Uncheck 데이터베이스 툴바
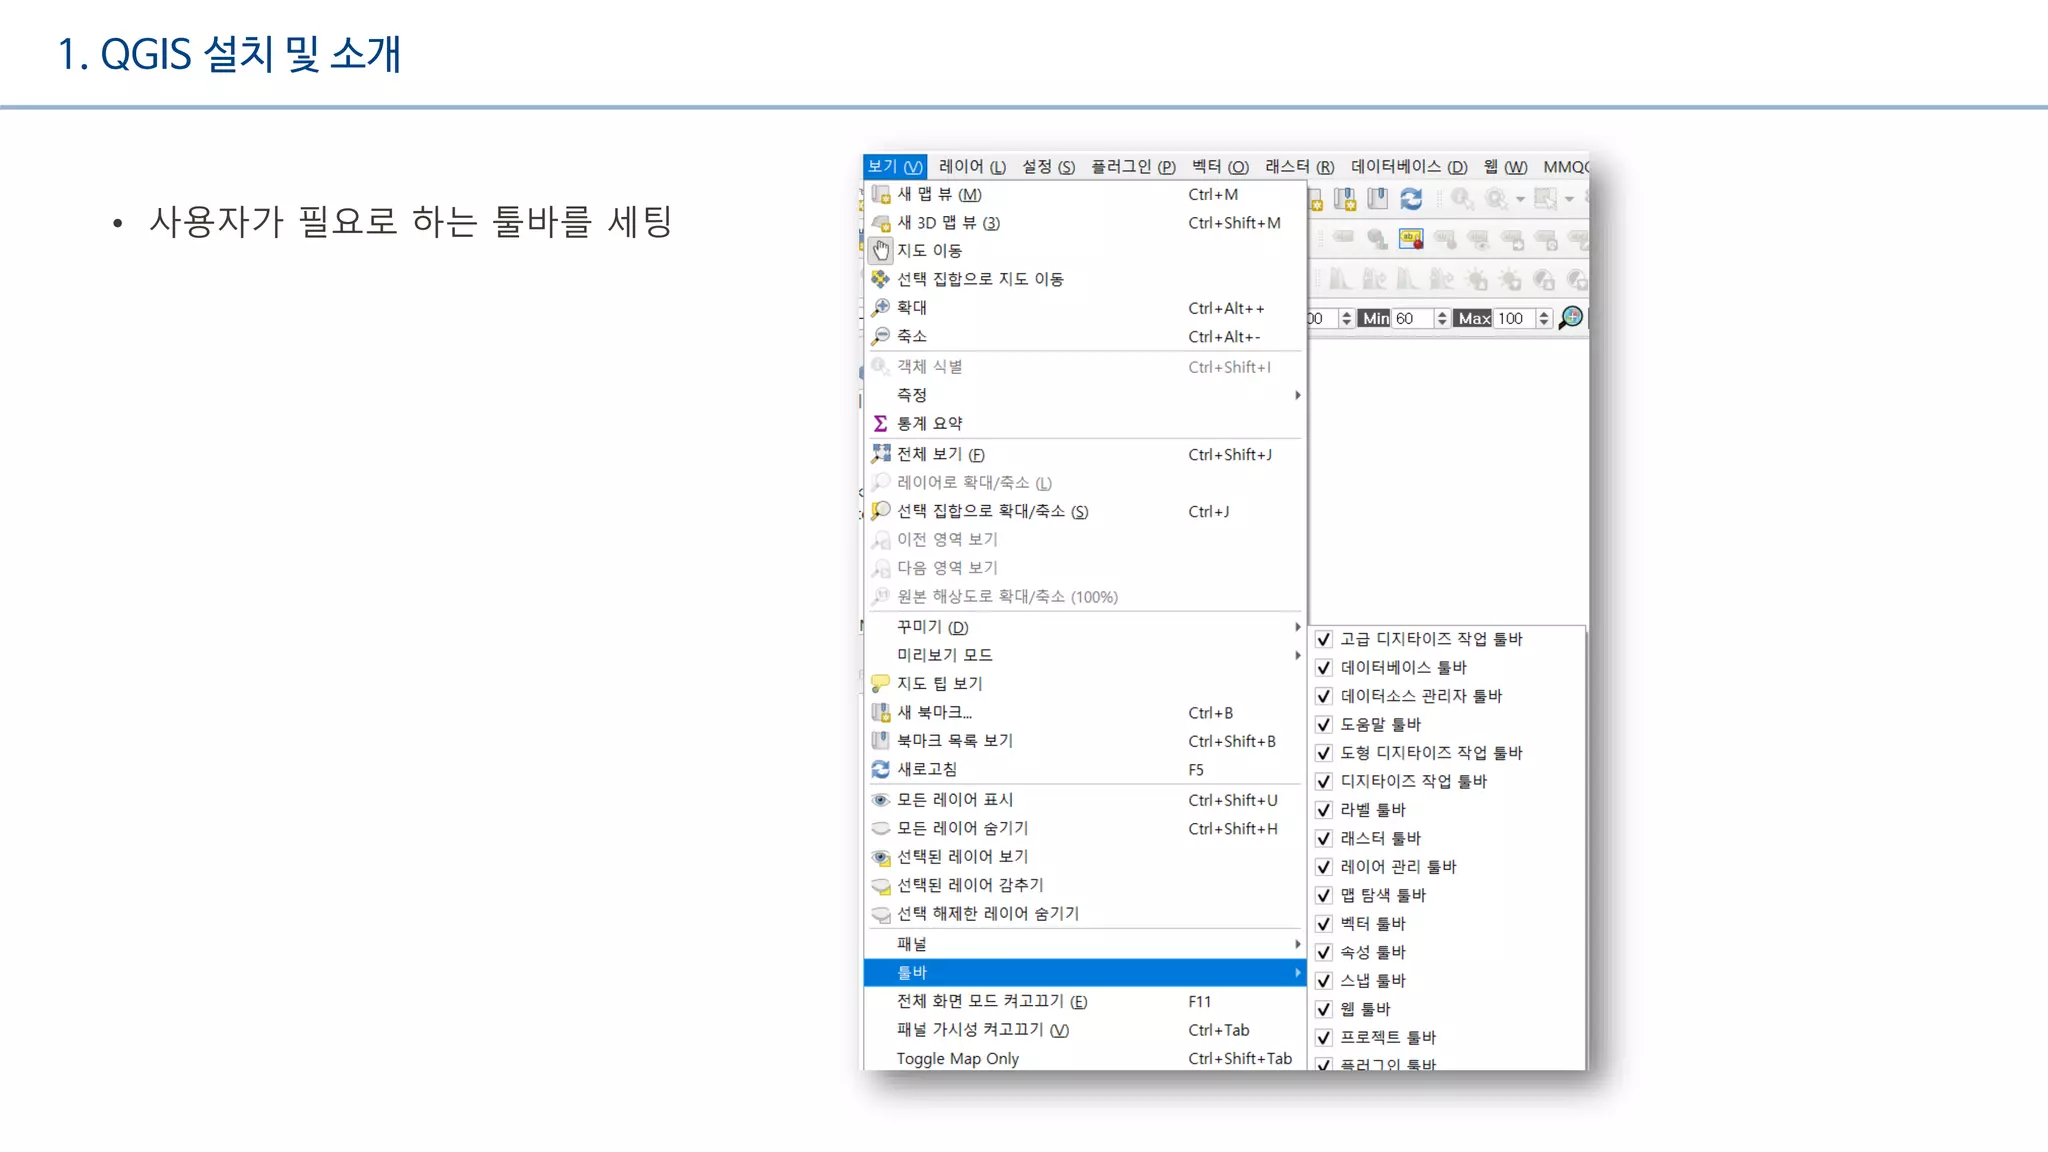The image size is (2048, 1152). tap(1324, 667)
